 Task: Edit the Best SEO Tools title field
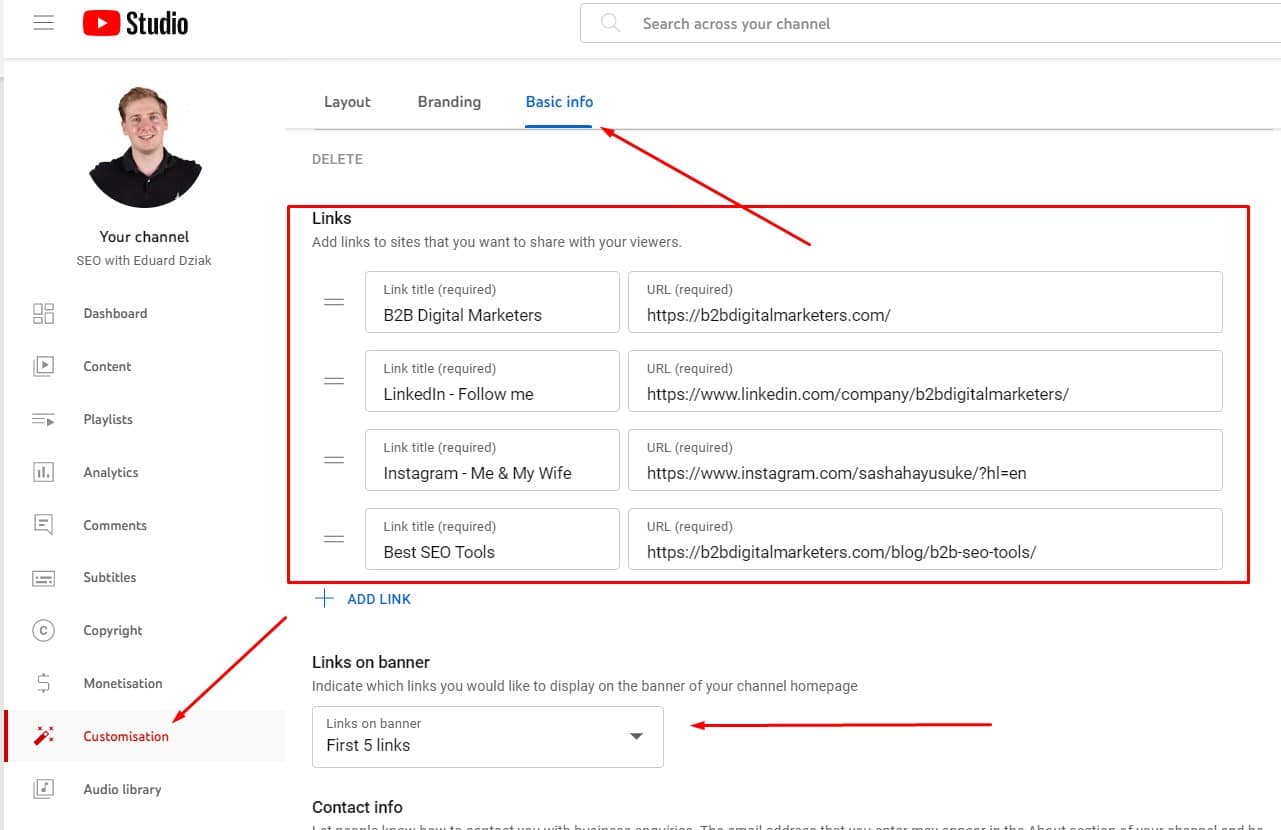(492, 539)
